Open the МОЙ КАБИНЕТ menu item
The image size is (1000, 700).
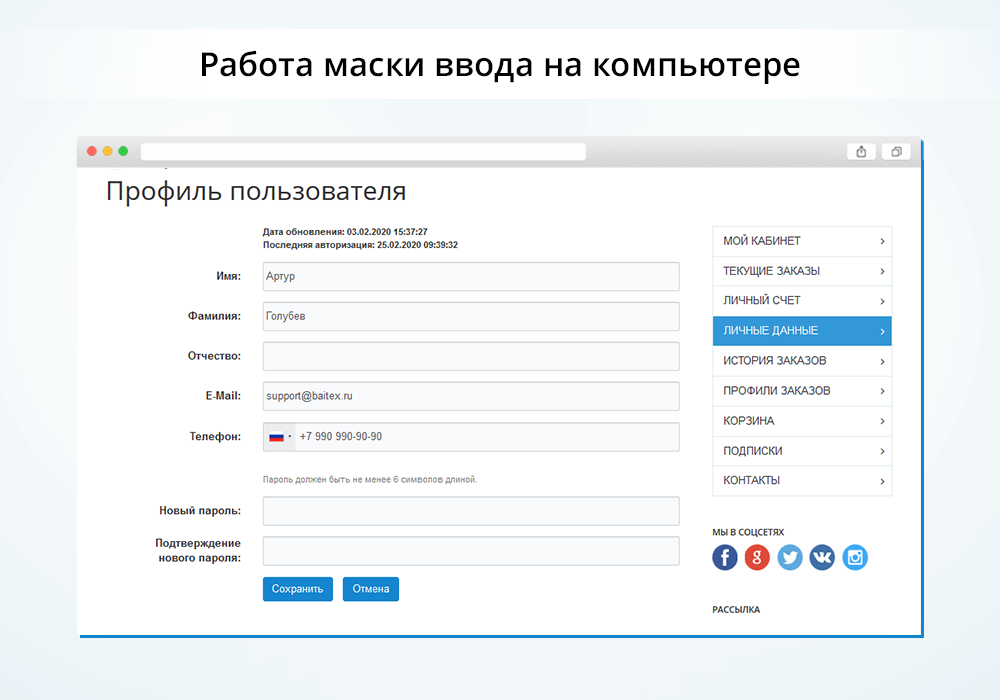click(x=790, y=241)
